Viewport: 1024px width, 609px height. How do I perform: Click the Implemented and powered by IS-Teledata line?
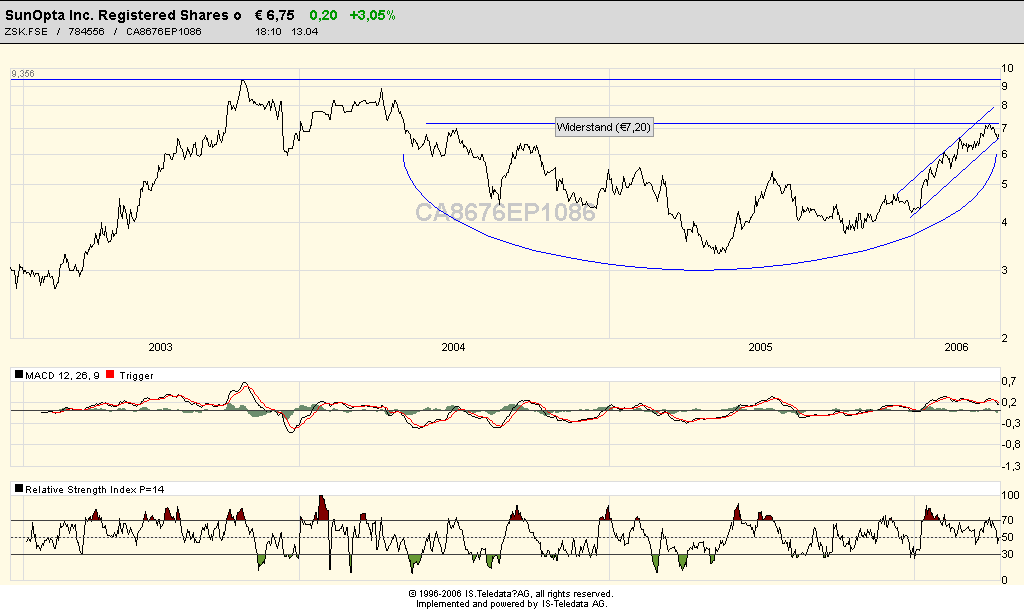[511, 604]
